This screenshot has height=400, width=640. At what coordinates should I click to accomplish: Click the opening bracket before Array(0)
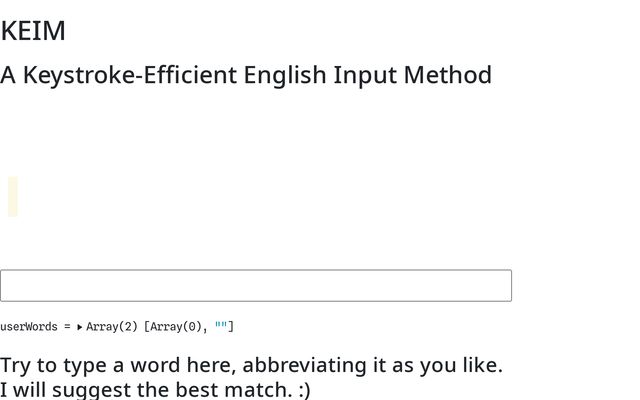(147, 327)
